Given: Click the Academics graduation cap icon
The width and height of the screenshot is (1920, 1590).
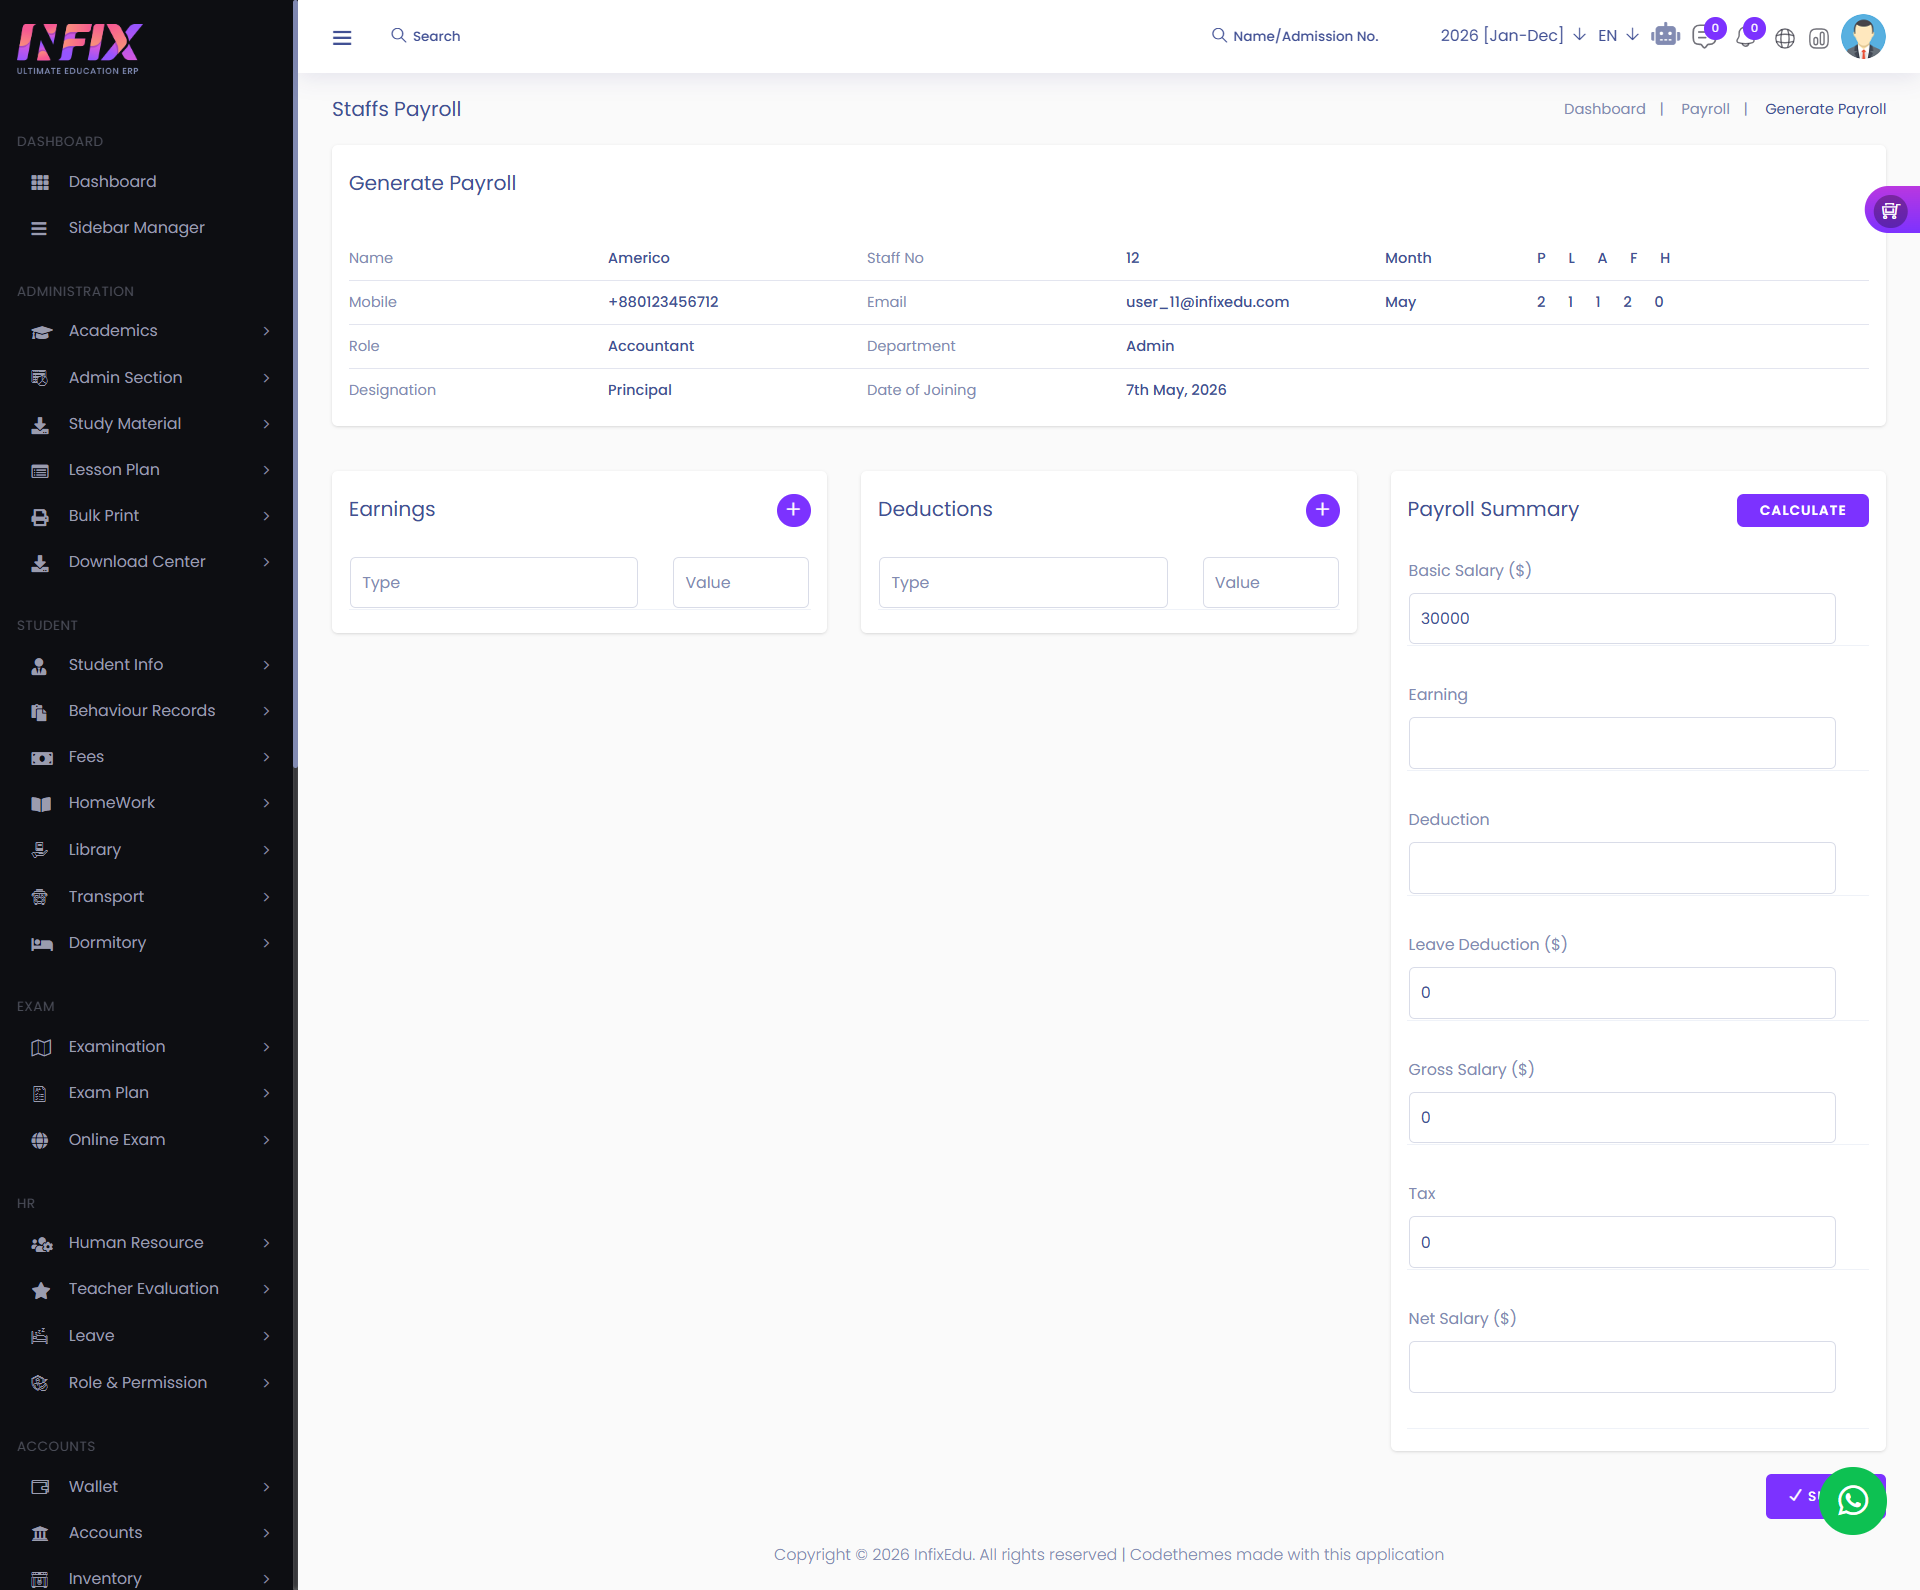Looking at the screenshot, I should click(x=40, y=331).
